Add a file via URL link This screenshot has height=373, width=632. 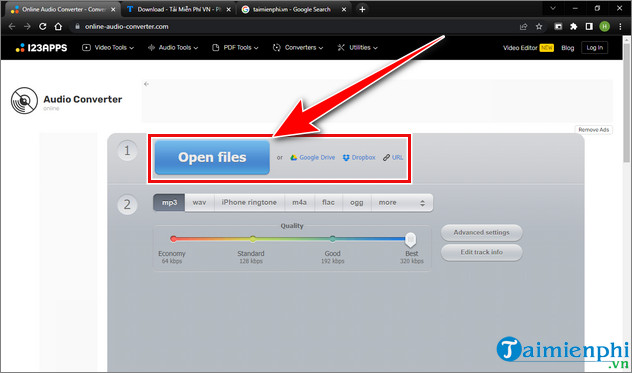point(393,157)
